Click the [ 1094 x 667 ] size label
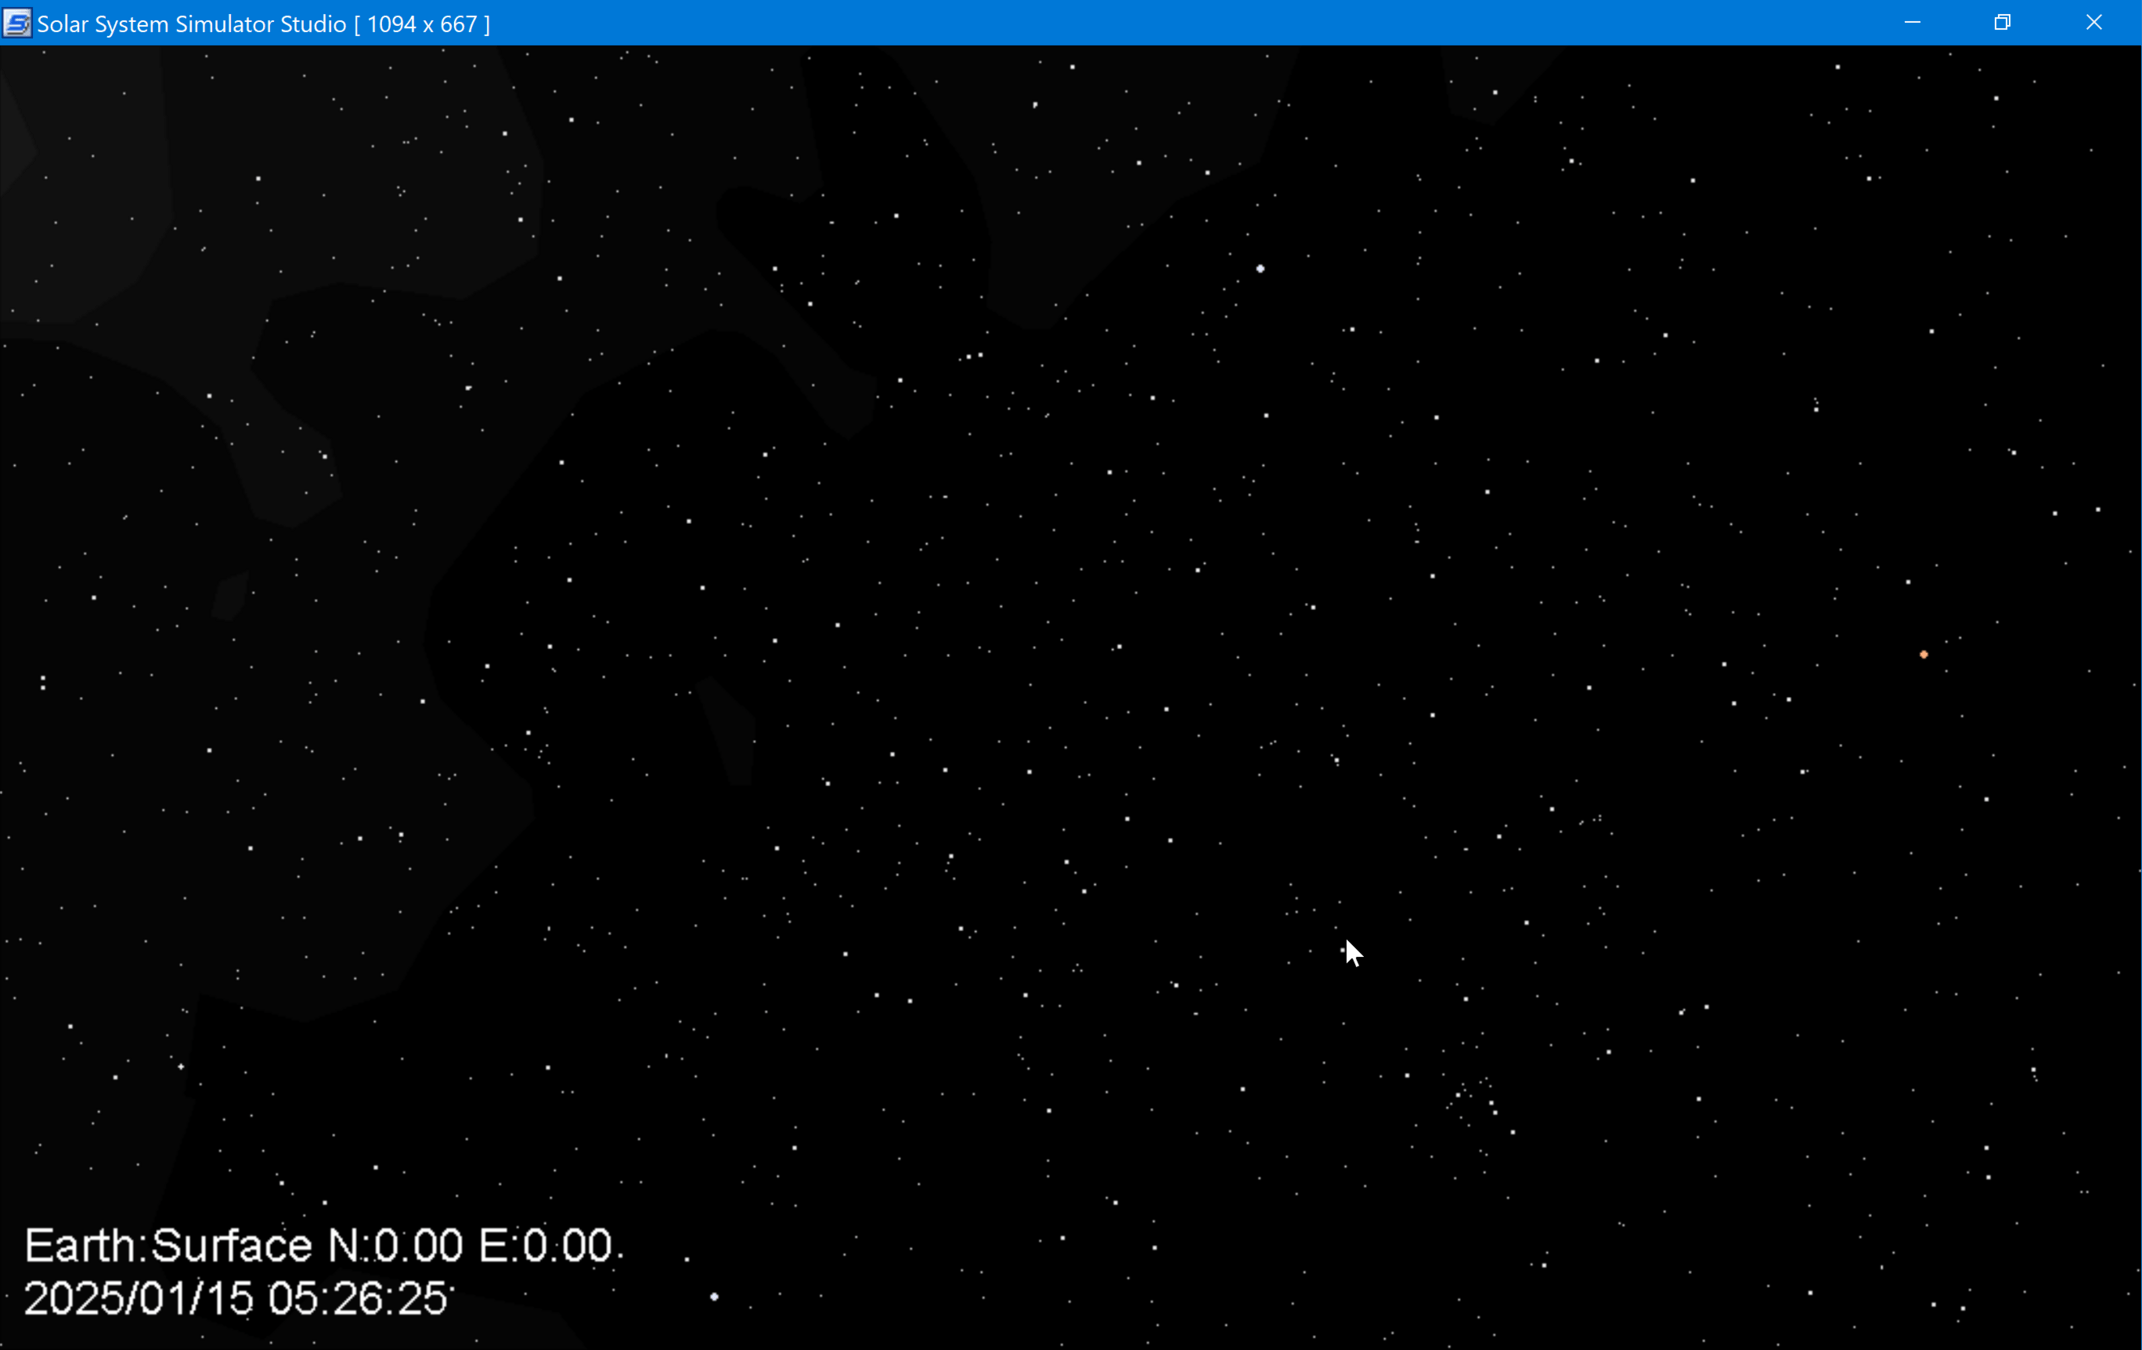2142x1350 pixels. [422, 24]
